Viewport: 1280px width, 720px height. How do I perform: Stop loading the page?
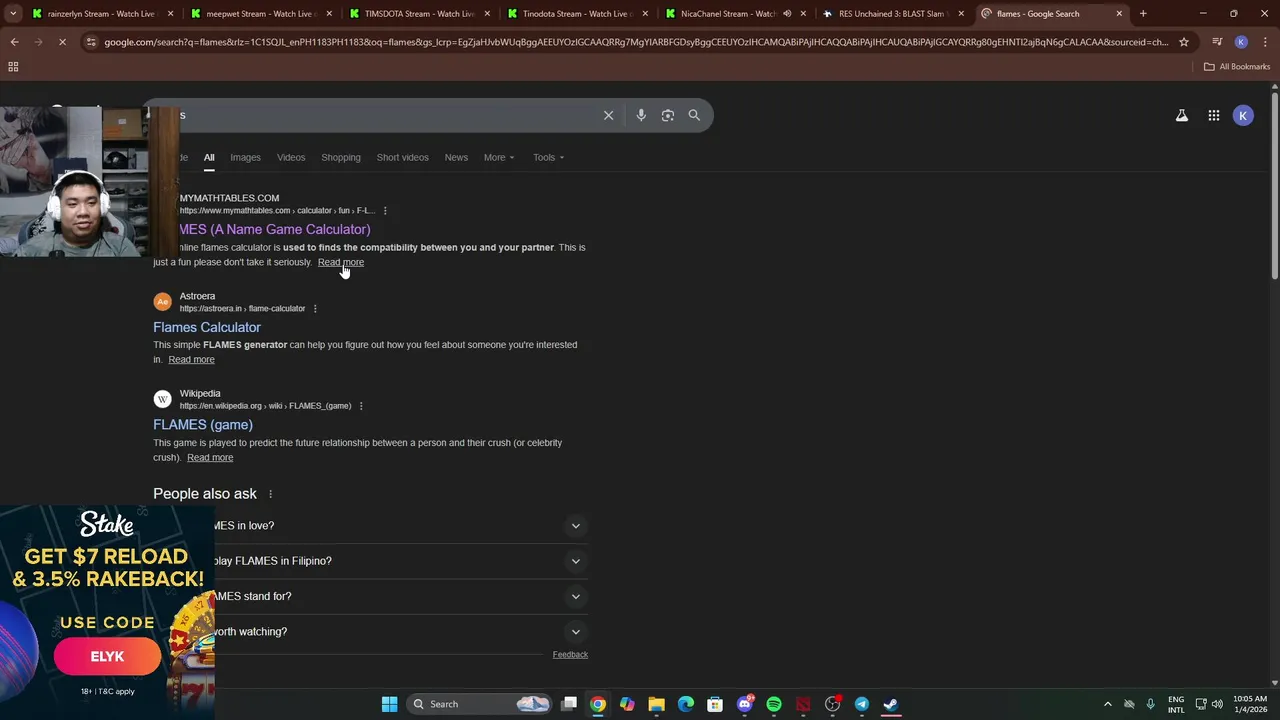(x=62, y=42)
